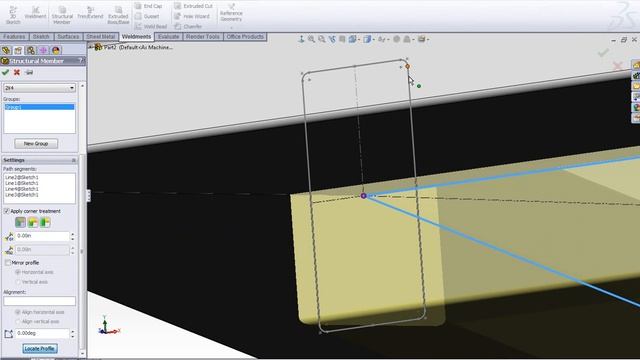The height and width of the screenshot is (360, 640).
Task: Select Line3@Sketch1 path segment
Action: (22, 195)
